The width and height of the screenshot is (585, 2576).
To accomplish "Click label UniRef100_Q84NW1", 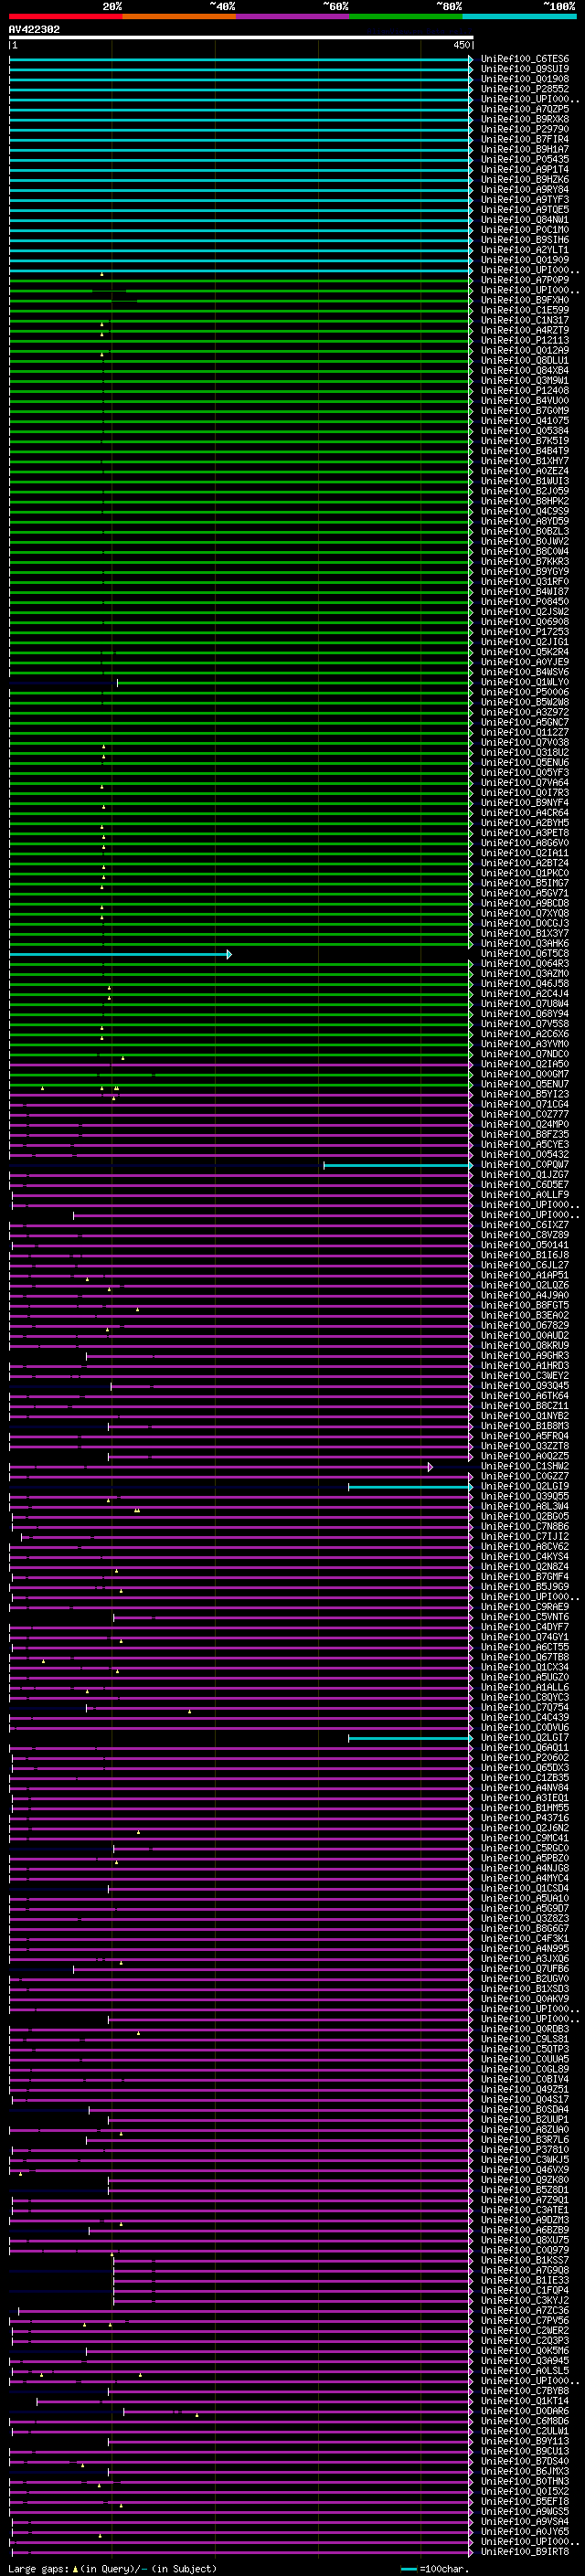I will 525,220.
